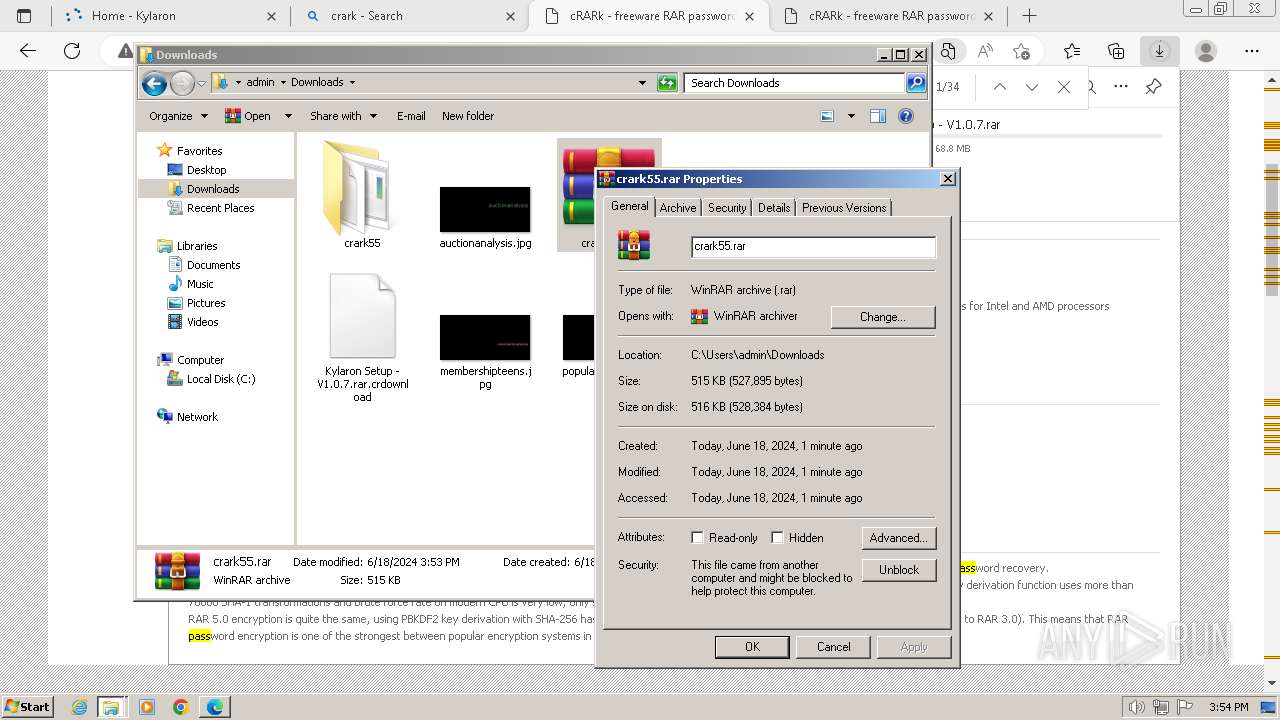Switch to crark - Search browser tab

tap(408, 16)
